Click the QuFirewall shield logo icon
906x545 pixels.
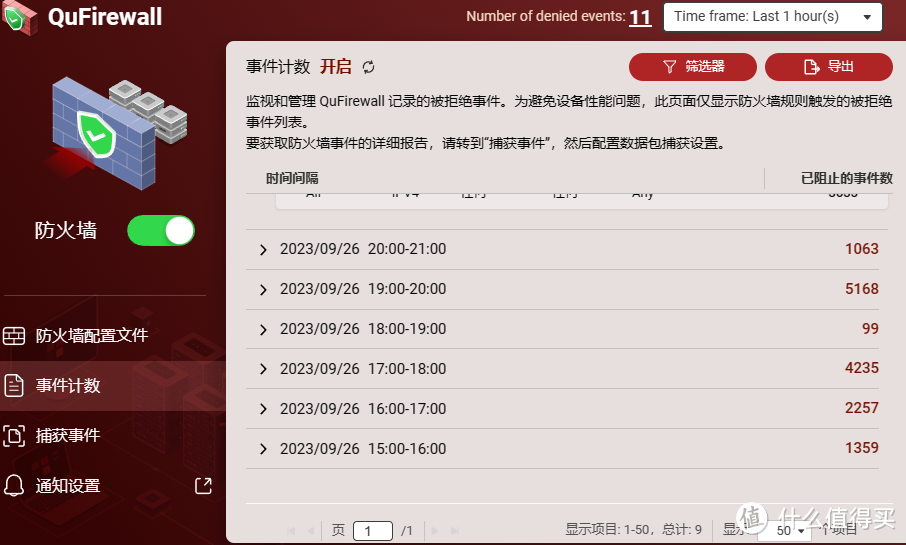pyautogui.click(x=19, y=17)
